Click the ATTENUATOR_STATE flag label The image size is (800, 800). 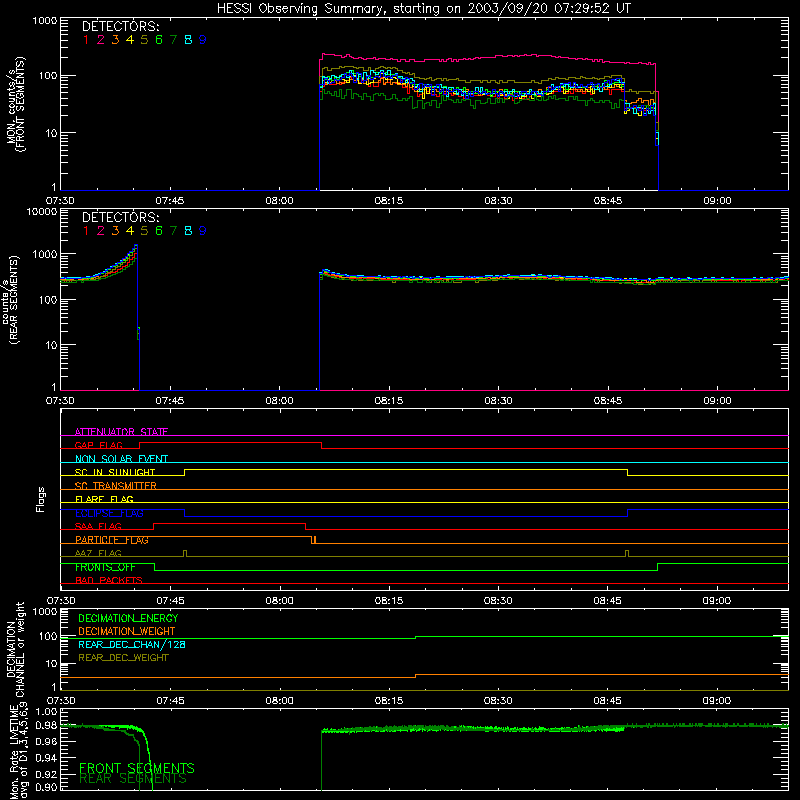pyautogui.click(x=121, y=432)
